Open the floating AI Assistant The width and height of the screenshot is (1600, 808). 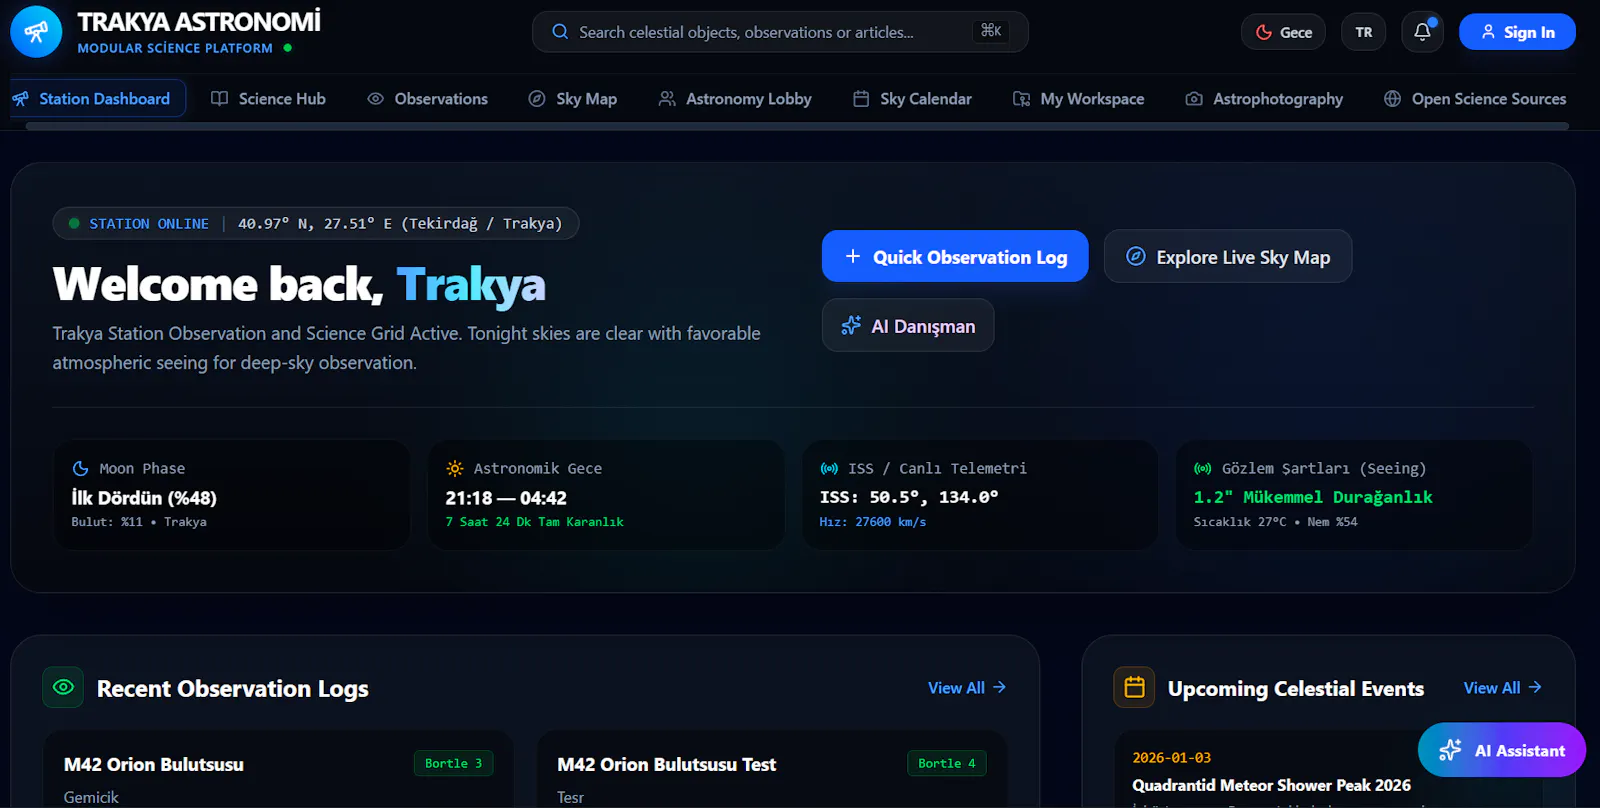tap(1502, 750)
